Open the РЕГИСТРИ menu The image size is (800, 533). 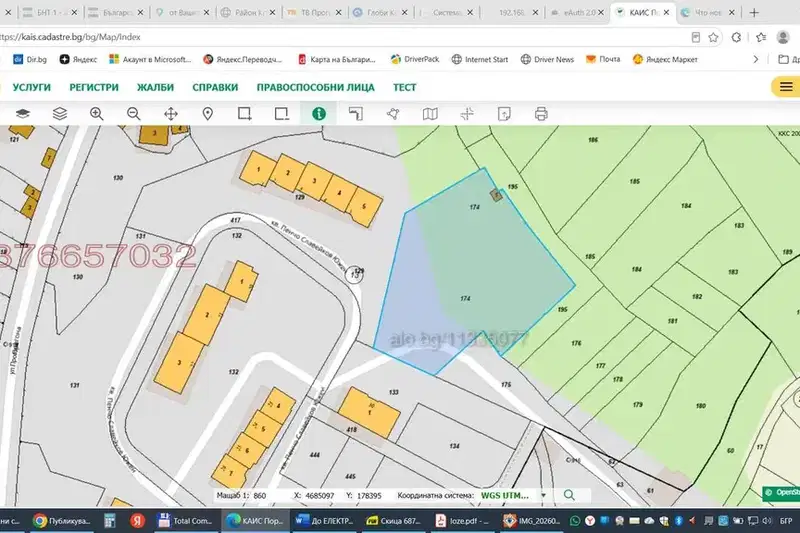click(x=94, y=87)
